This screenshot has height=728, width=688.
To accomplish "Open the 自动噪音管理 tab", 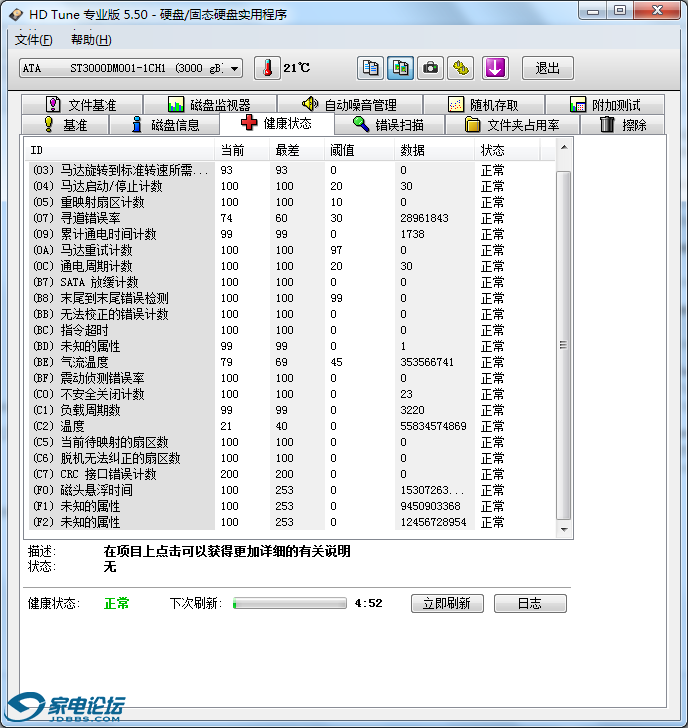I will coord(350,105).
